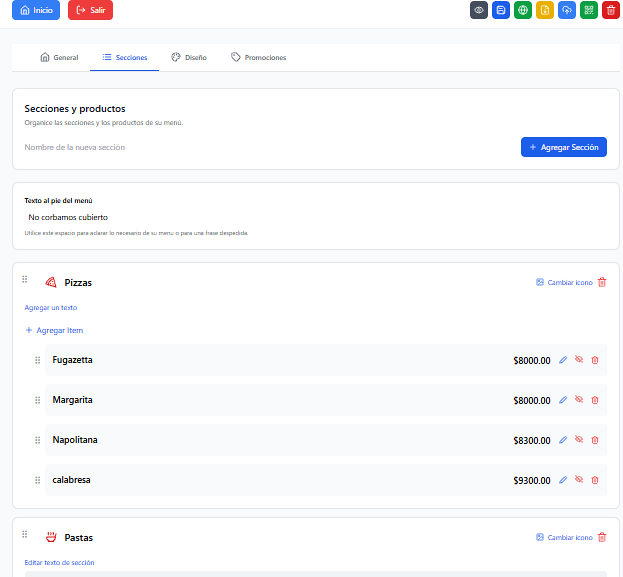Click the calabresa item name
This screenshot has height=577, width=623.
(x=72, y=480)
